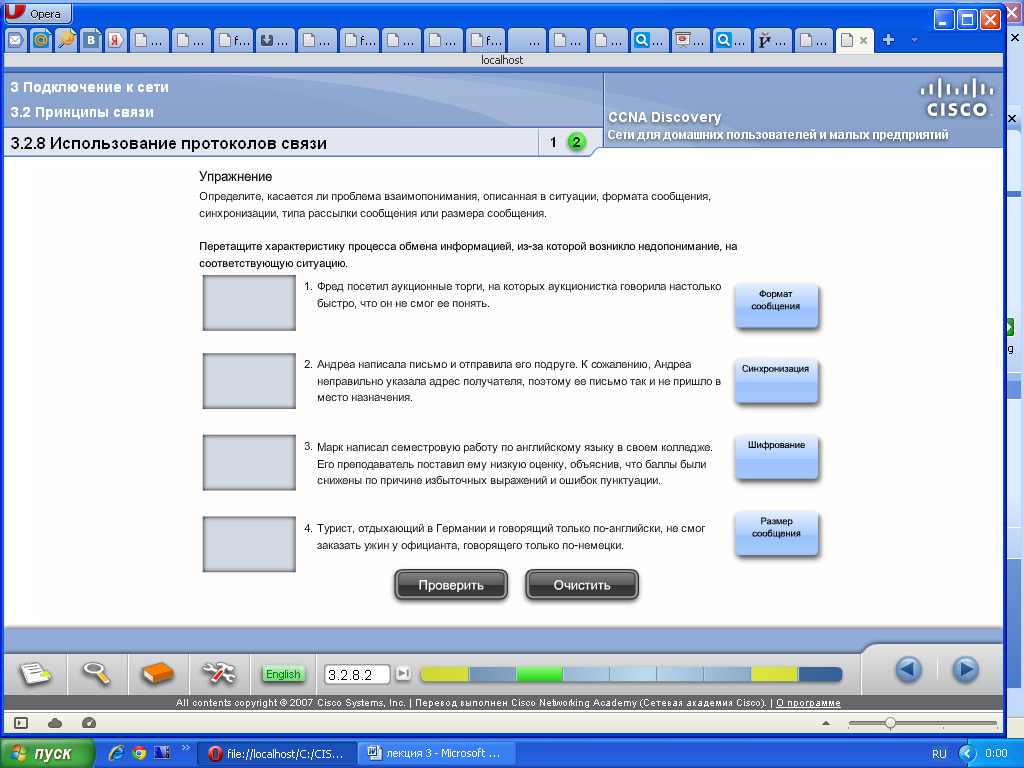Pick the 'Синхронизация' answer tile
The image size is (1024, 768).
[776, 381]
